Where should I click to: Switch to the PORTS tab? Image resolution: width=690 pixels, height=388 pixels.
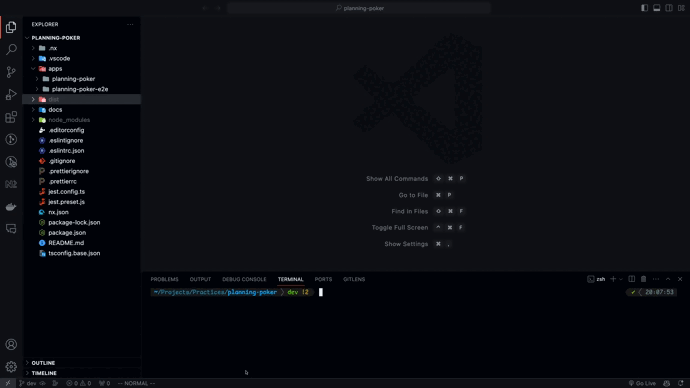pyautogui.click(x=323, y=279)
